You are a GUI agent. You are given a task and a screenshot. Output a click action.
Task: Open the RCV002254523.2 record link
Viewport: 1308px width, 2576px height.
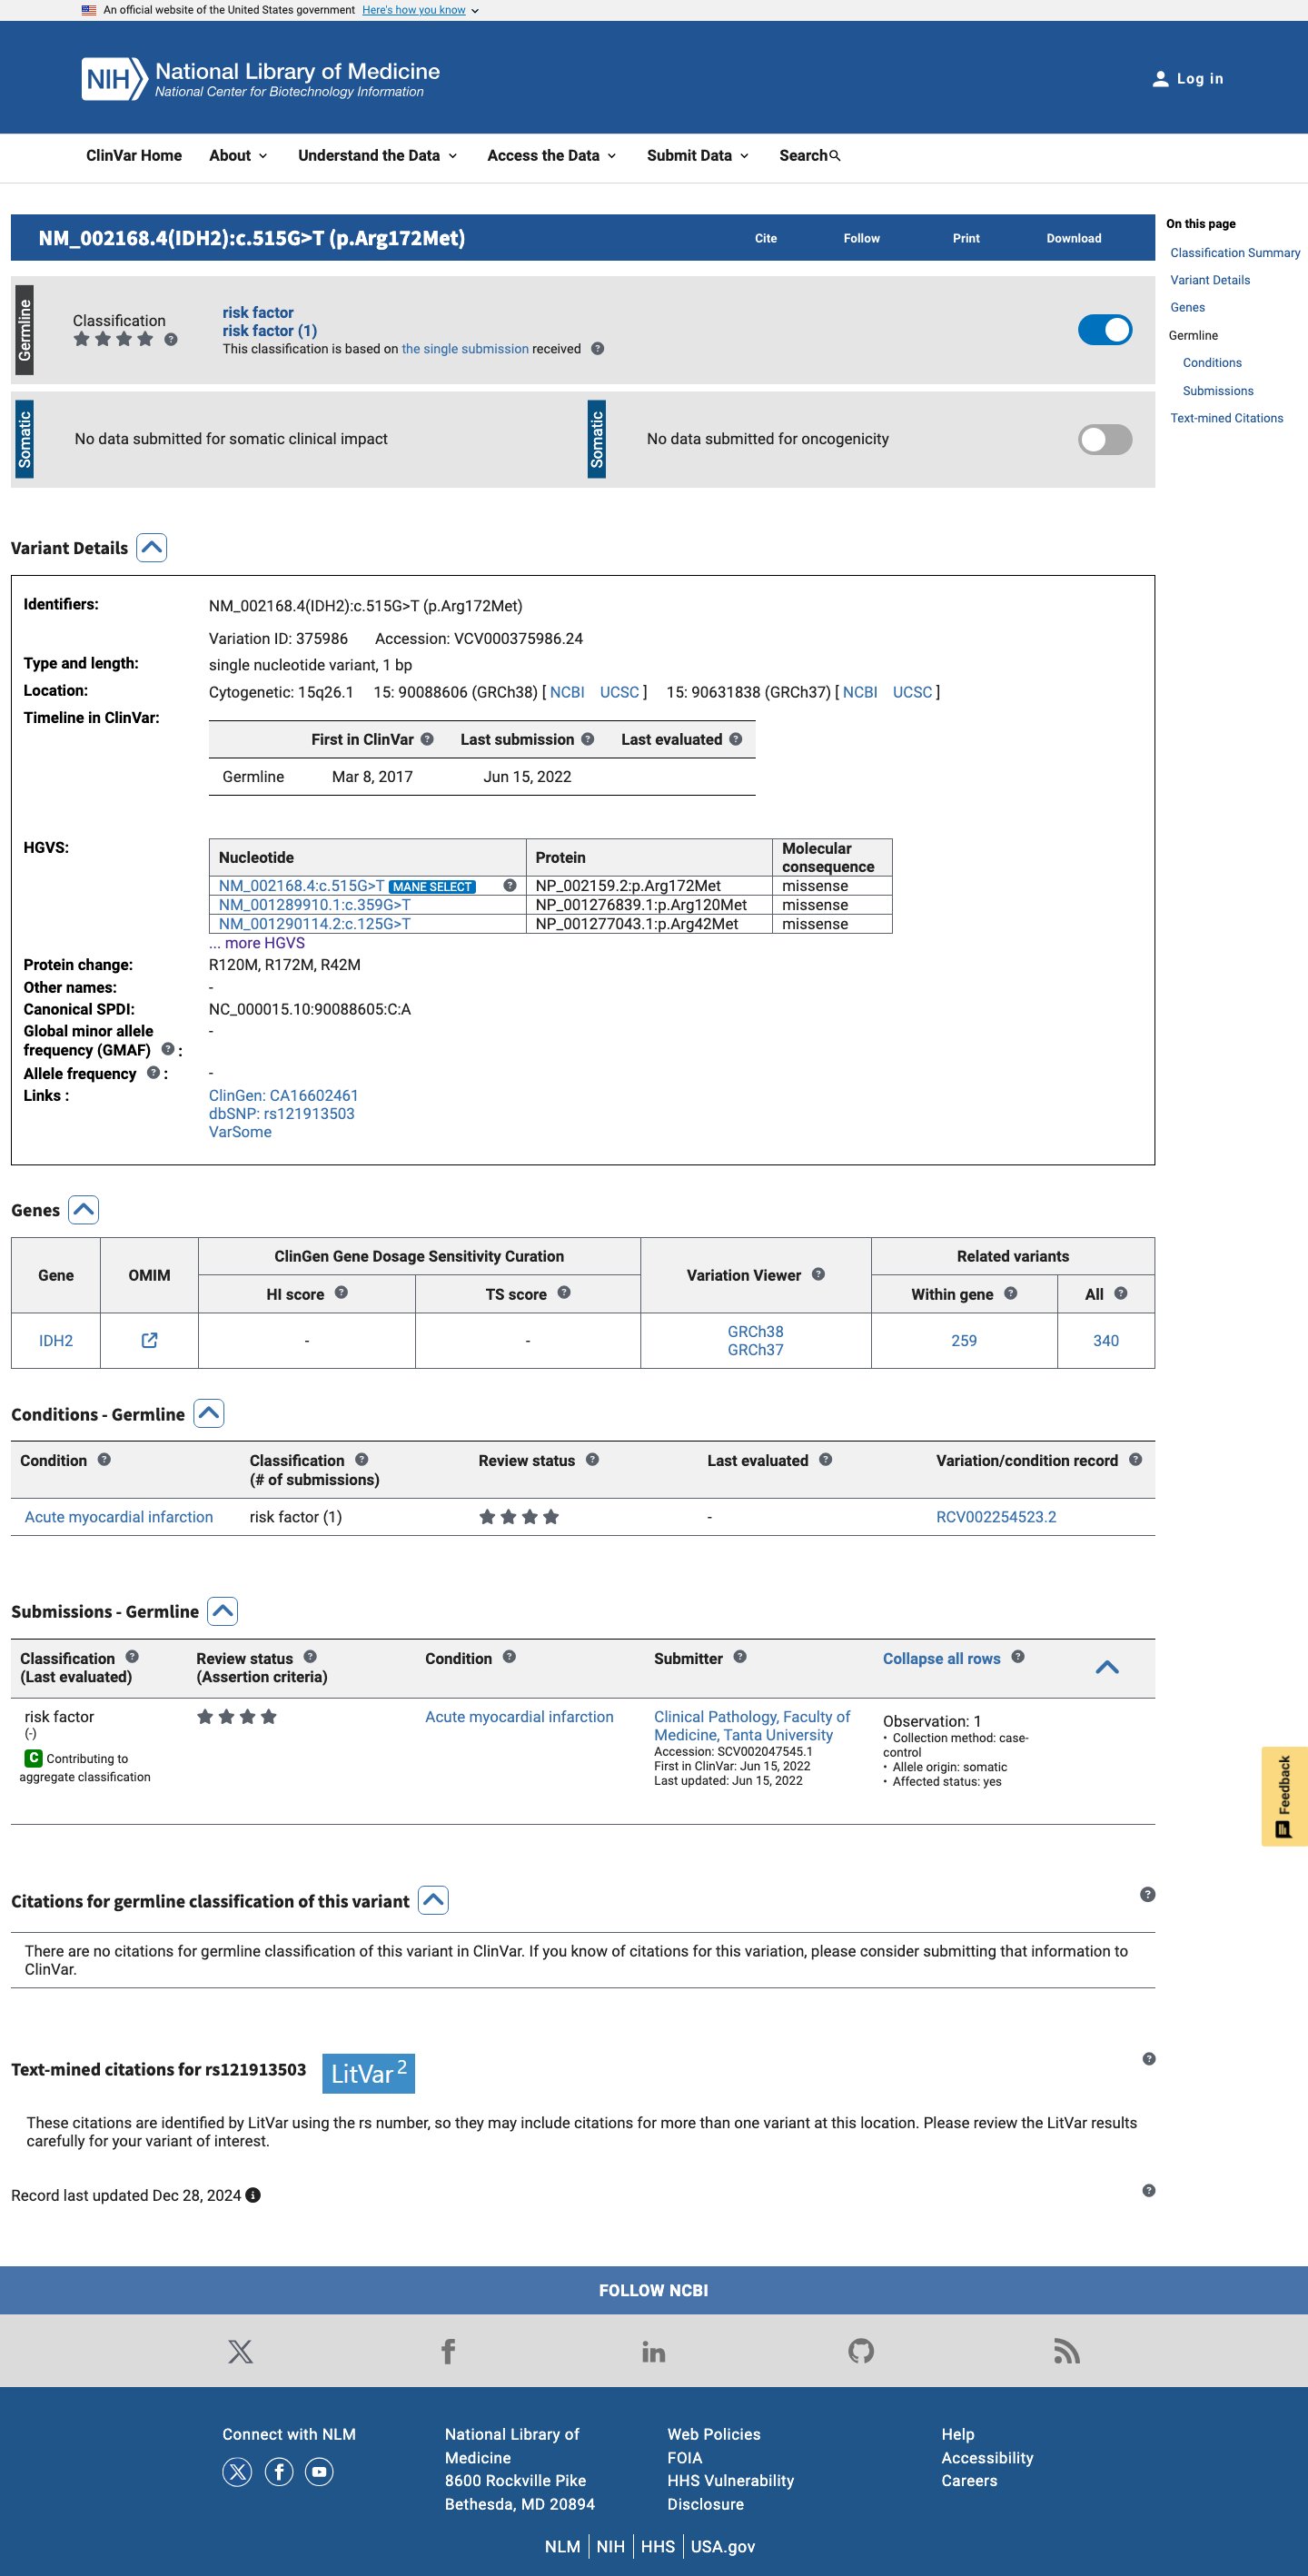pyautogui.click(x=996, y=1517)
